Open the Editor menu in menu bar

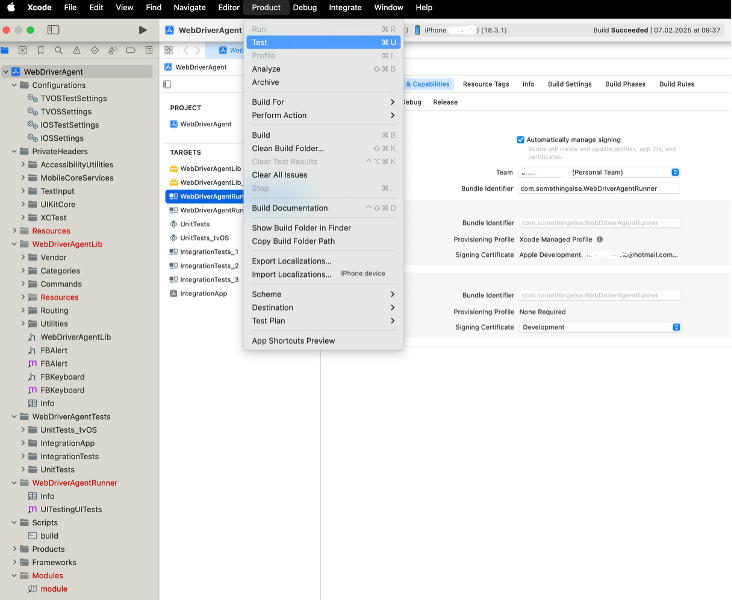(x=229, y=7)
